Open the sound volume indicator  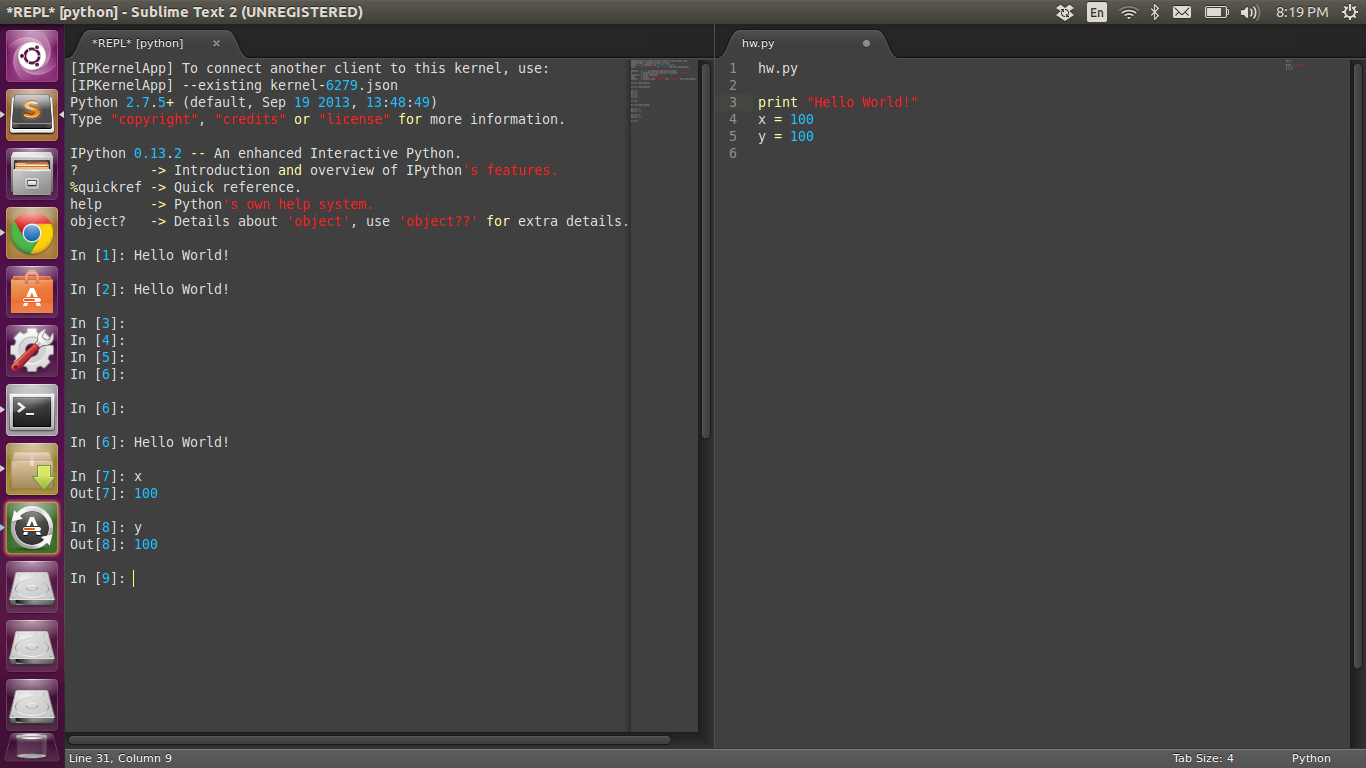1249,12
